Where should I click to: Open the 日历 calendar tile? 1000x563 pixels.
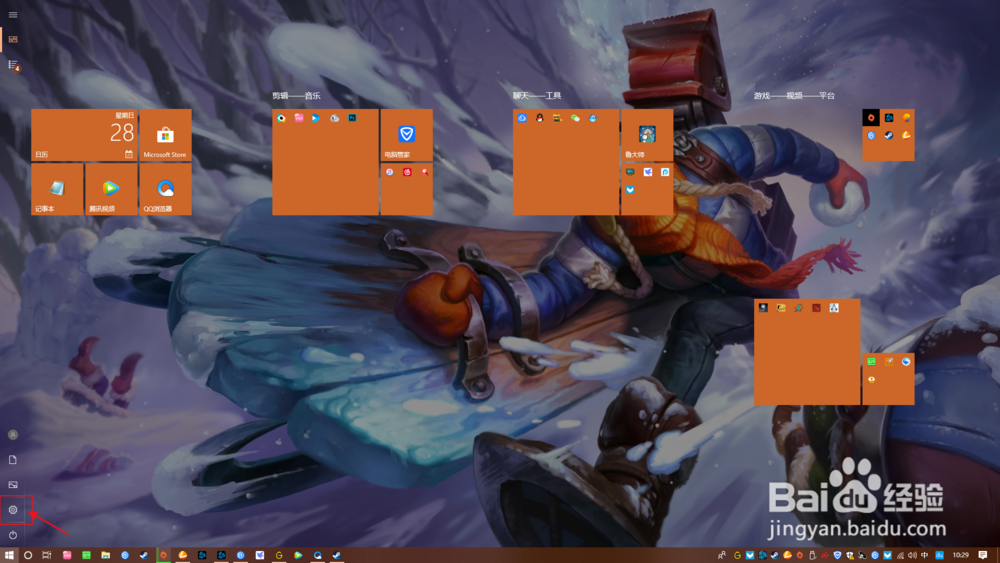[x=84, y=135]
